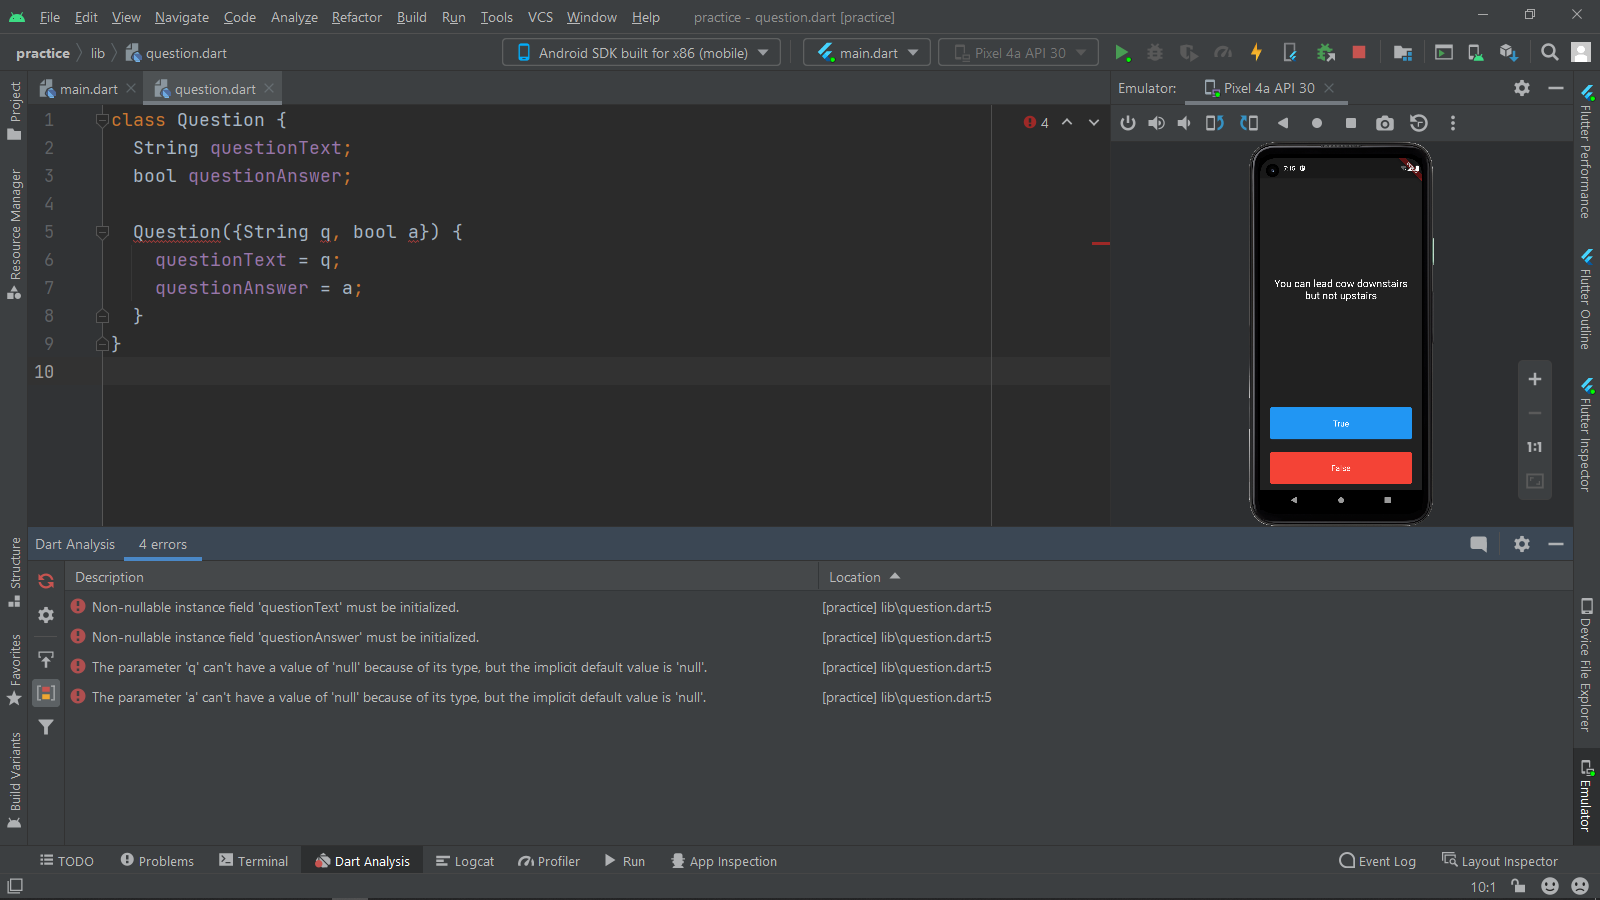Open Event Log in status bar
The height and width of the screenshot is (900, 1600).
pos(1378,861)
